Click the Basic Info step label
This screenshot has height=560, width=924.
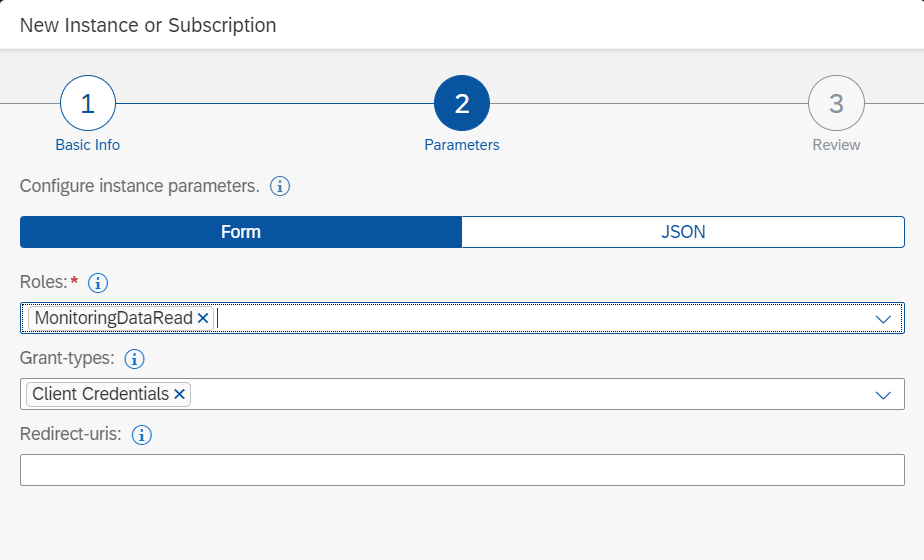pyautogui.click(x=88, y=145)
